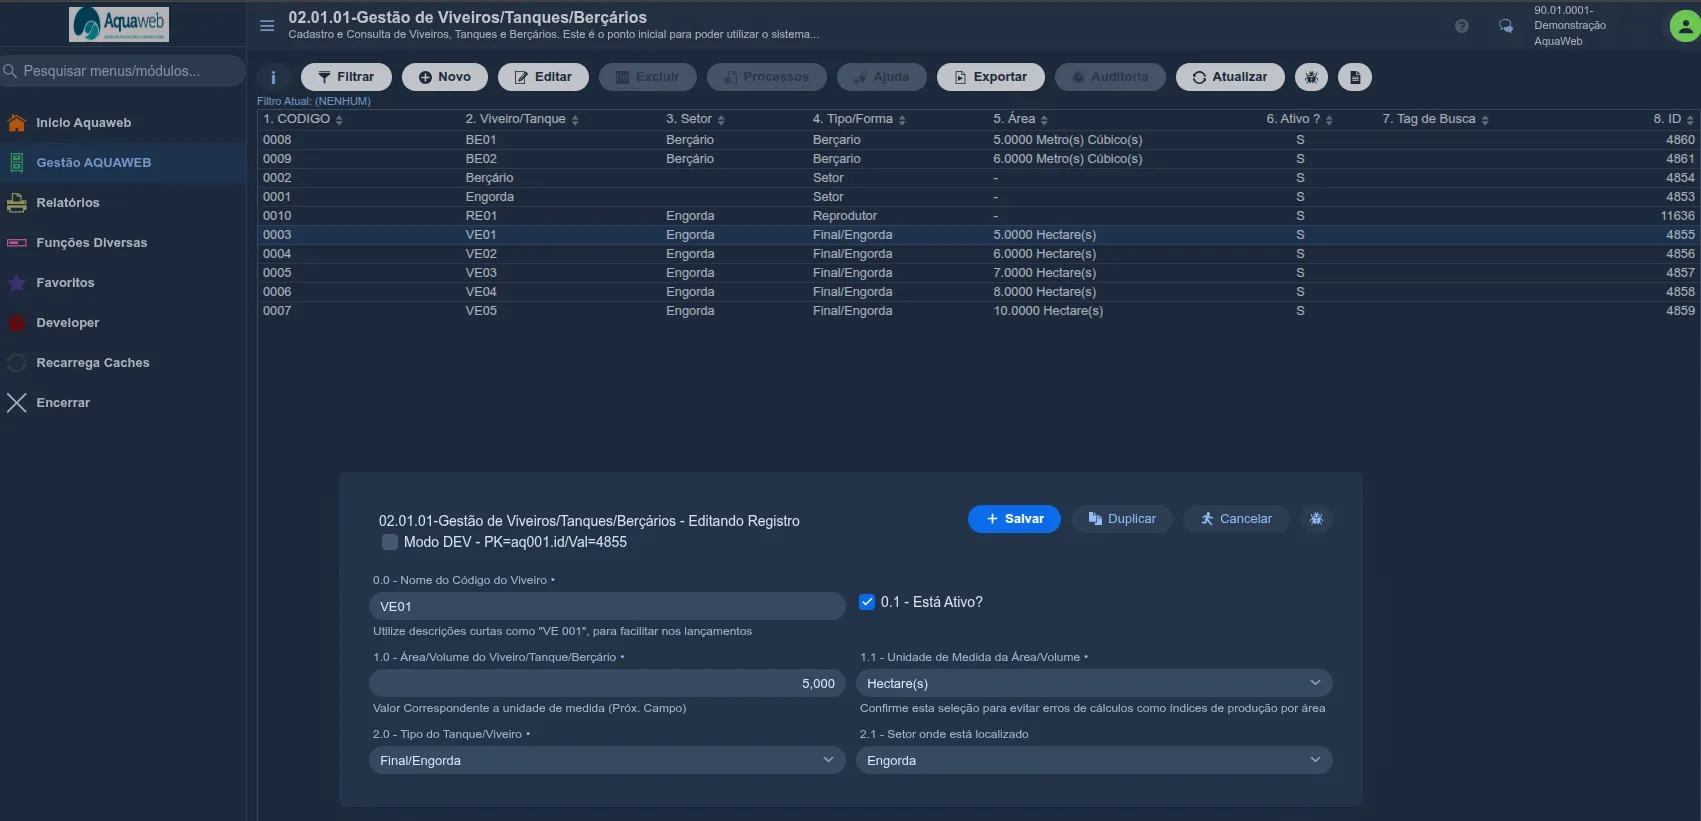
Task: Click the Área/Volume field with 5,000
Action: (x=607, y=683)
